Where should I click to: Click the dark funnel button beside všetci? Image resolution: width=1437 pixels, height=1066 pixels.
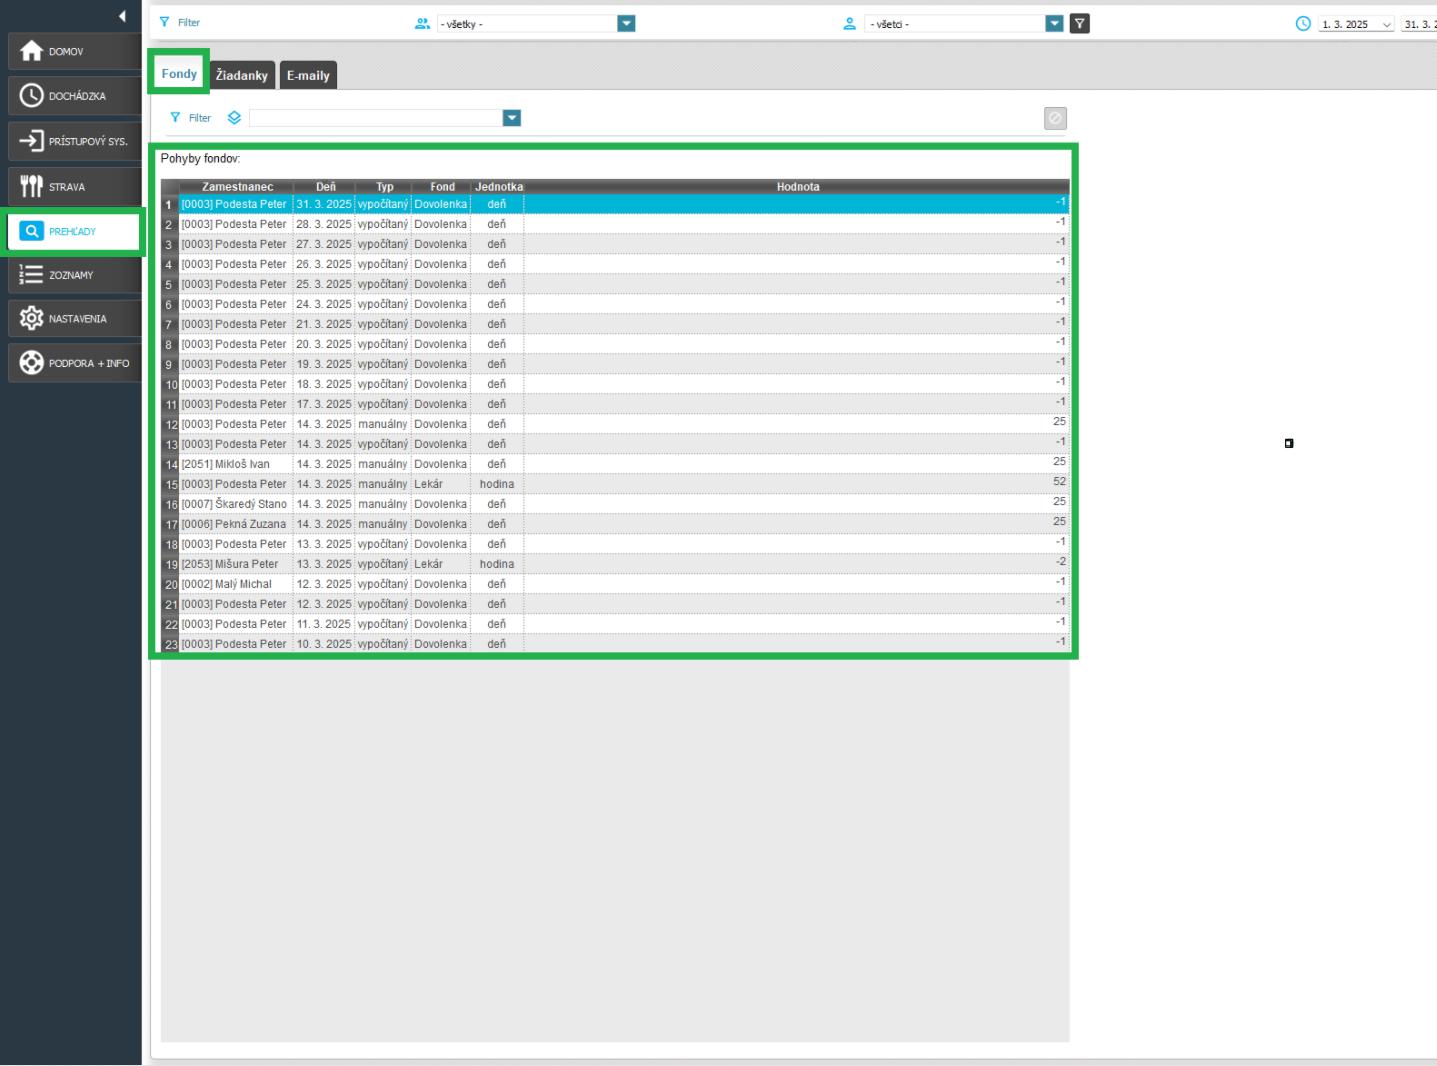tap(1079, 24)
